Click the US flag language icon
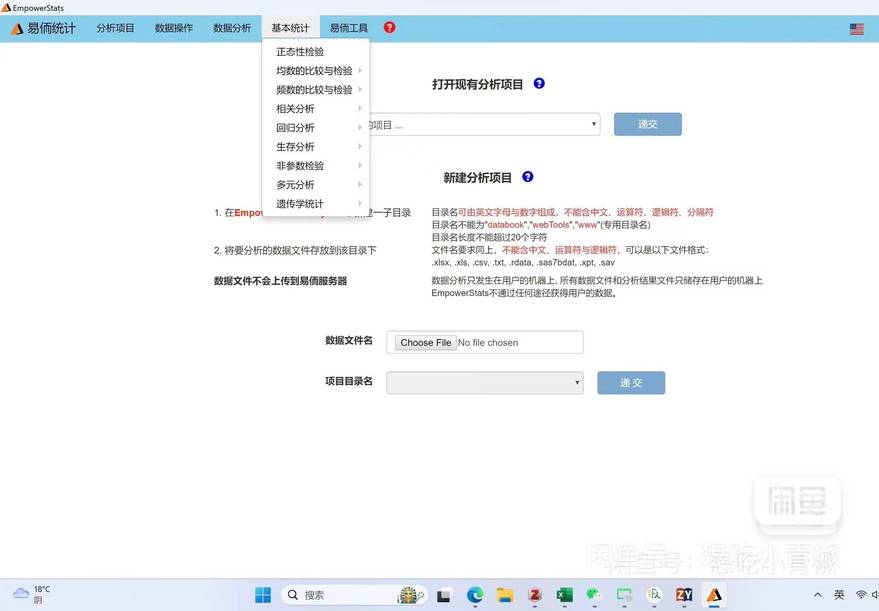 click(857, 29)
